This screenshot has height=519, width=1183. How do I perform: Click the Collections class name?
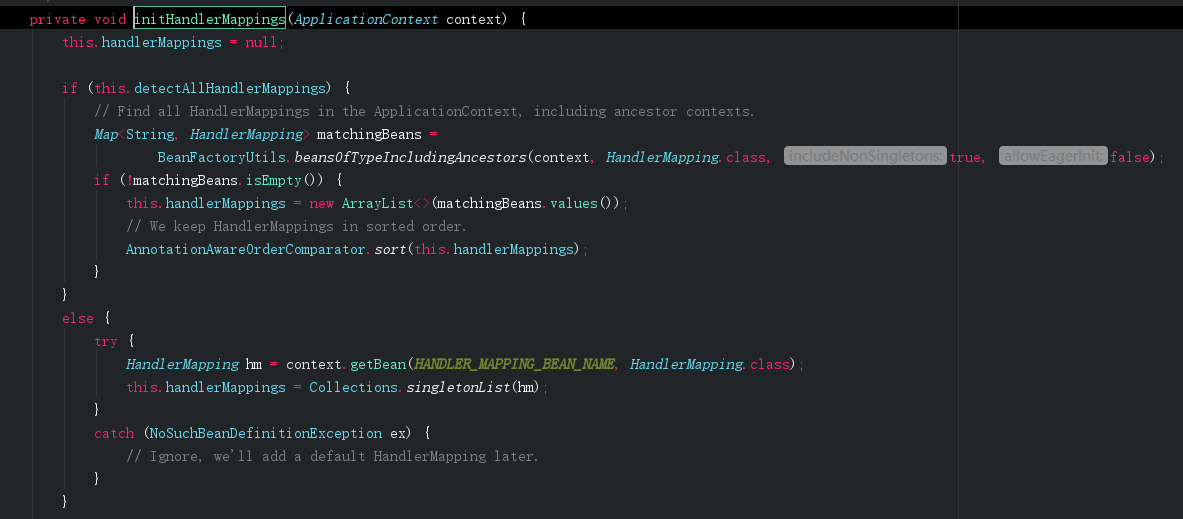(354, 387)
